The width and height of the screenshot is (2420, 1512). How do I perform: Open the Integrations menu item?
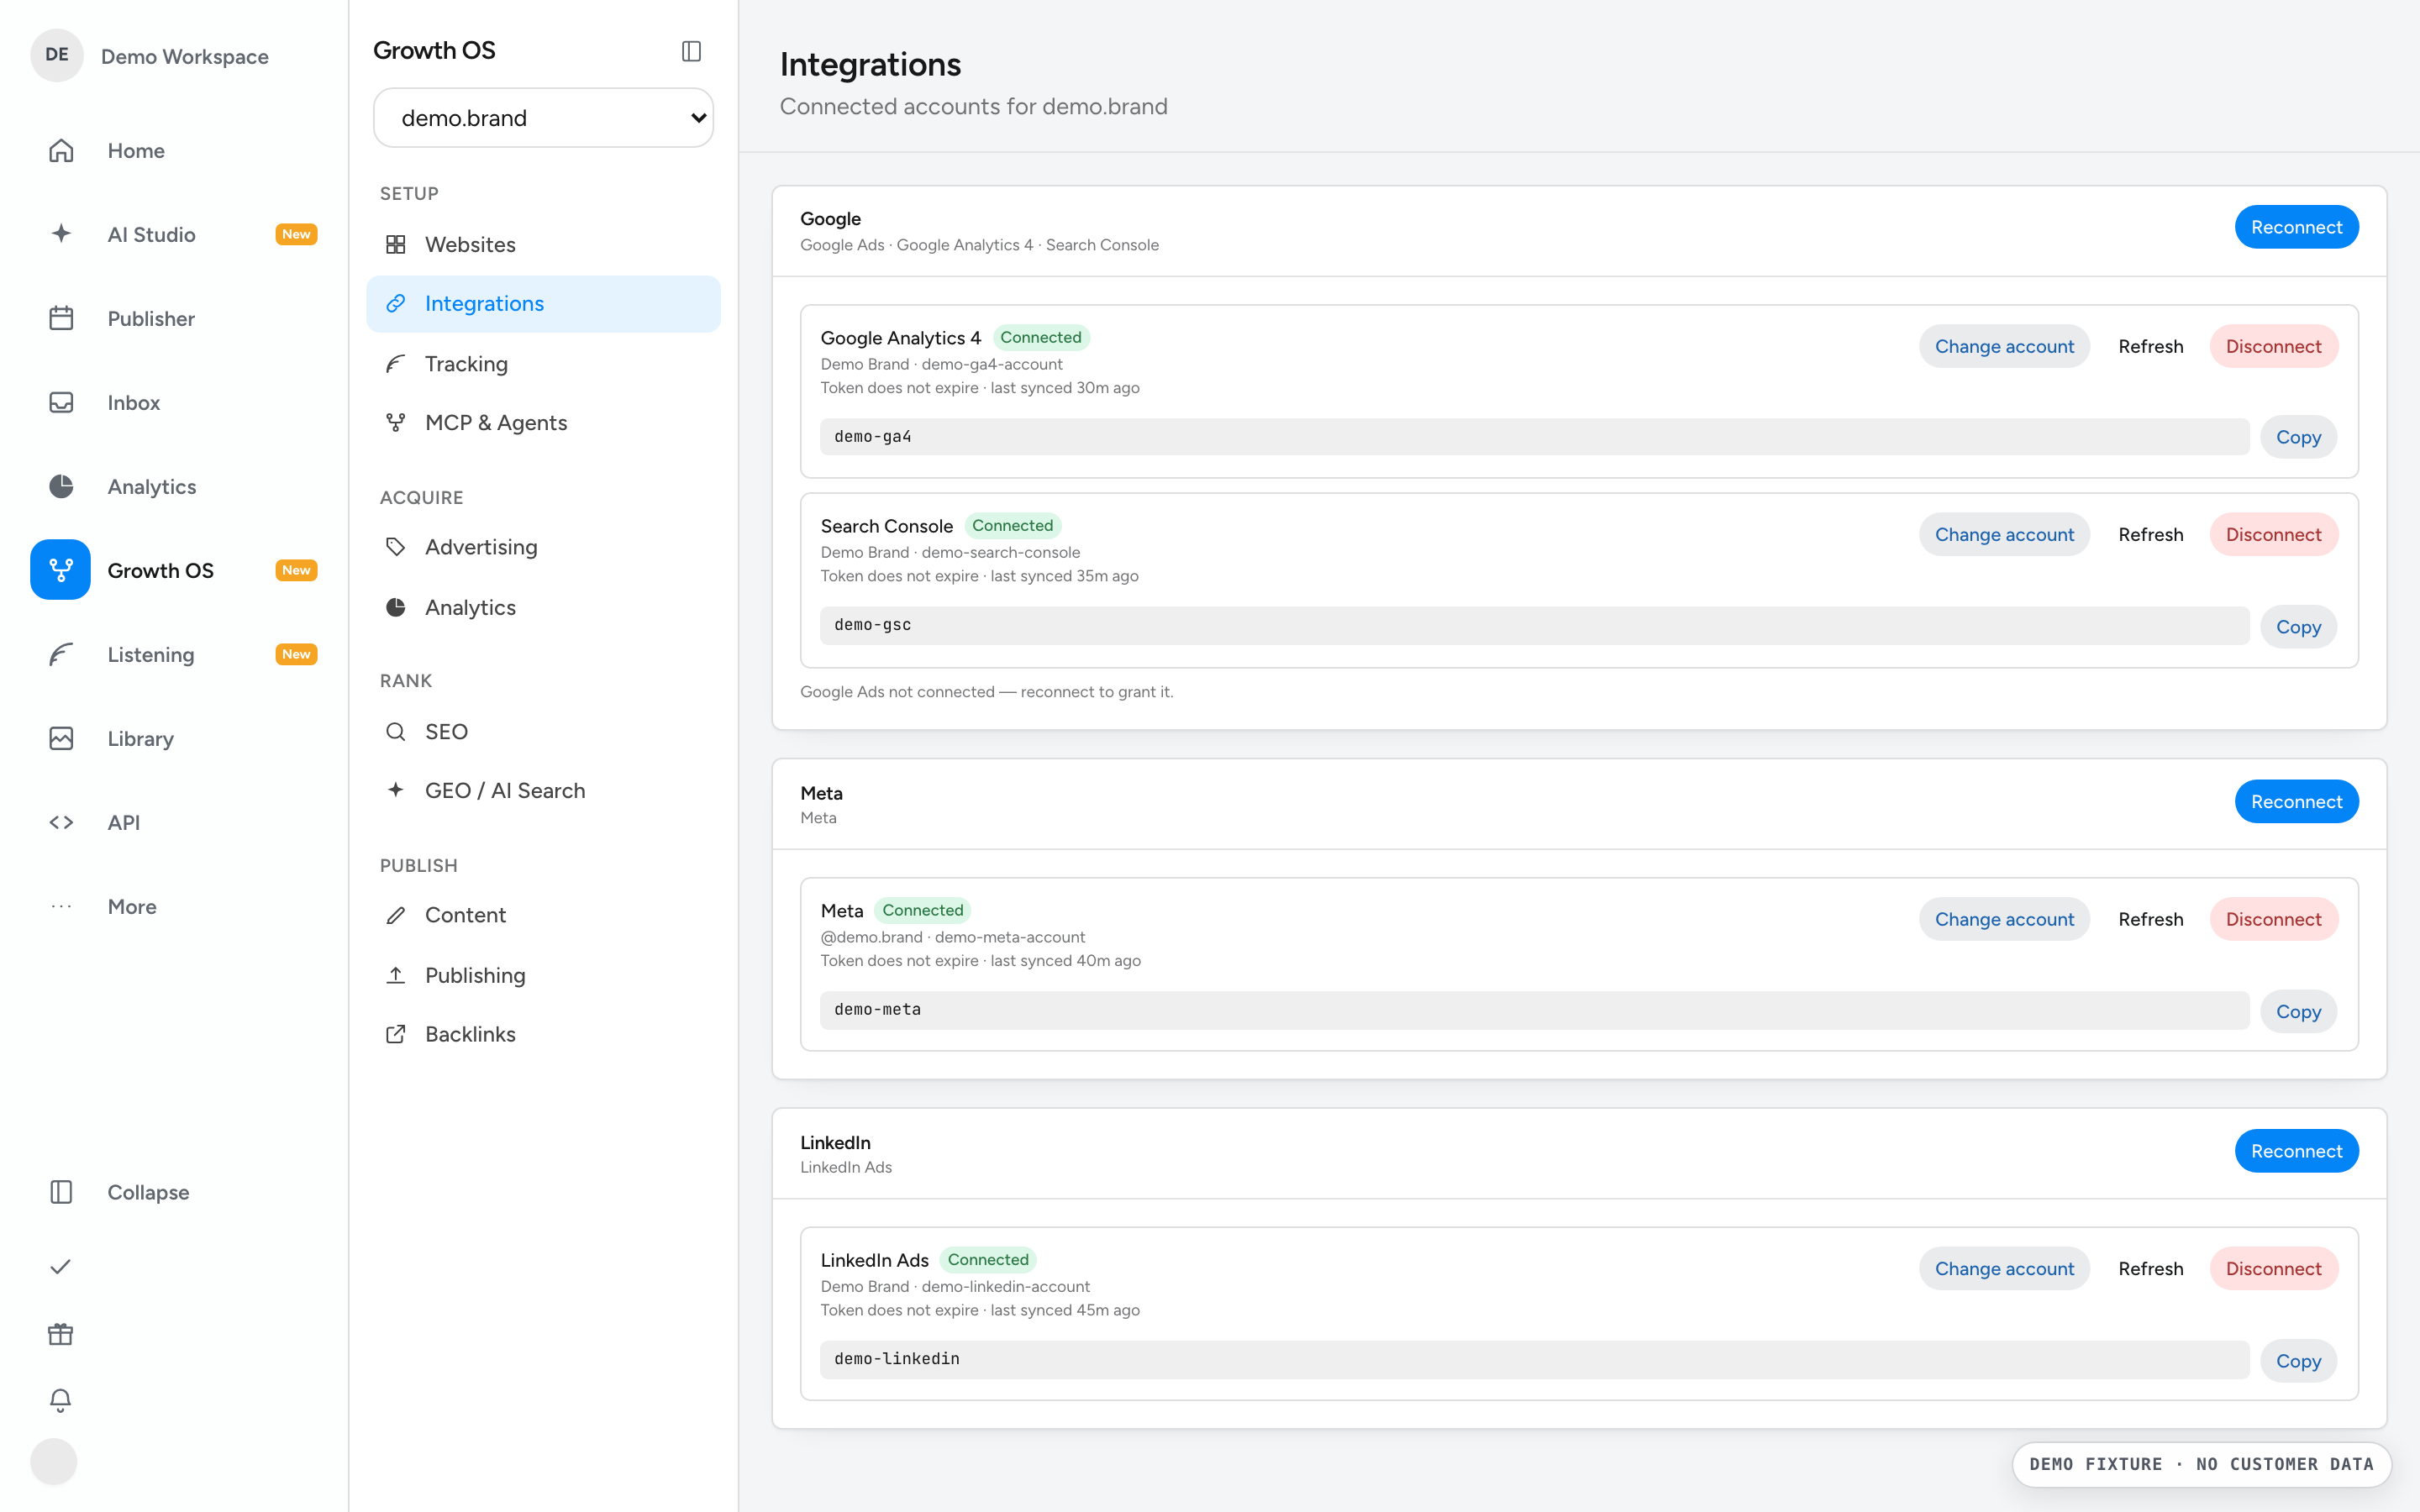543,303
